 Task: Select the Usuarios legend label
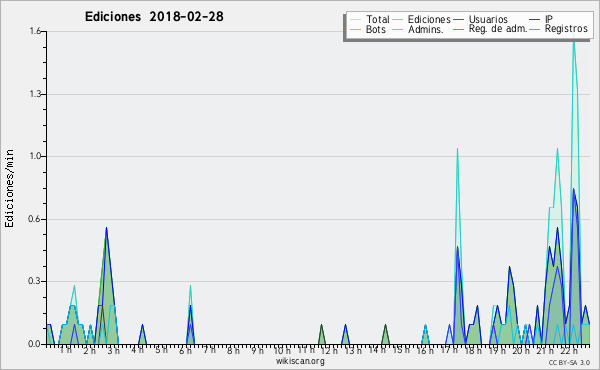(488, 19)
